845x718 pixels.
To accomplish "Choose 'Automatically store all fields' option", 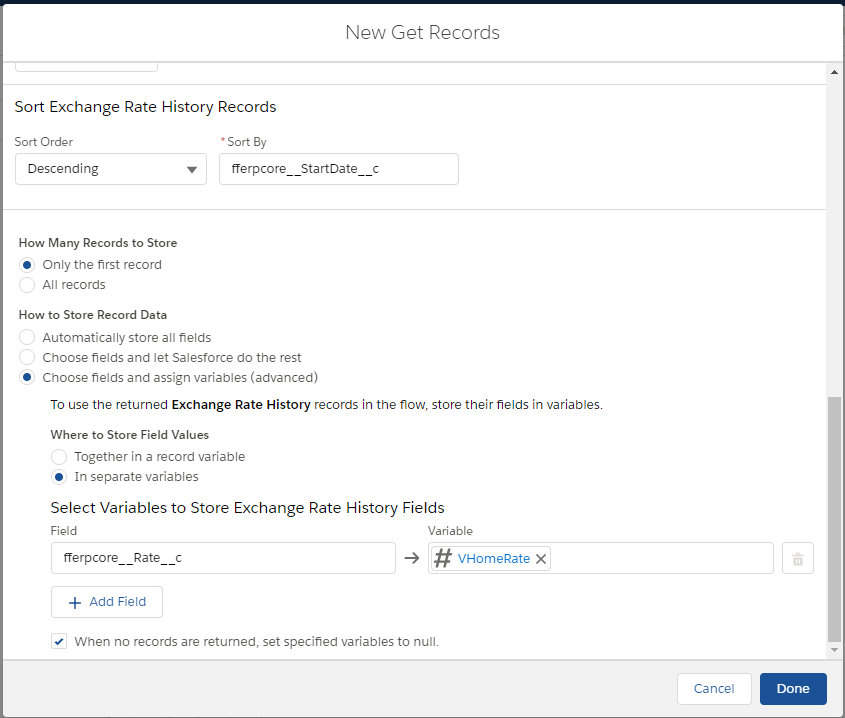I will pyautogui.click(x=27, y=338).
